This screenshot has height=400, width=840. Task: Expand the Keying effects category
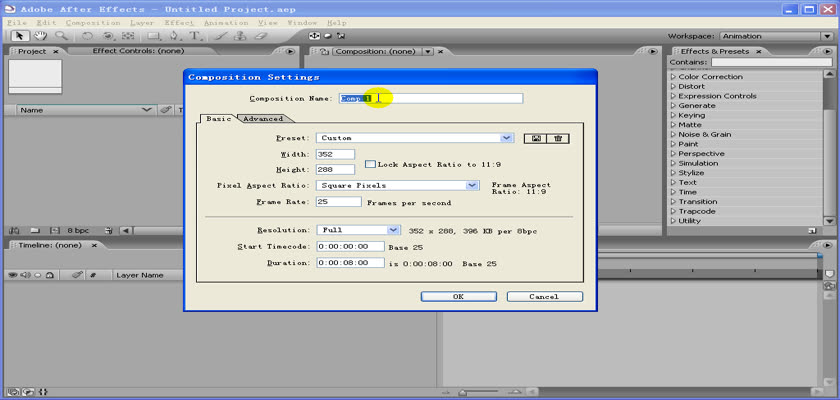[673, 115]
